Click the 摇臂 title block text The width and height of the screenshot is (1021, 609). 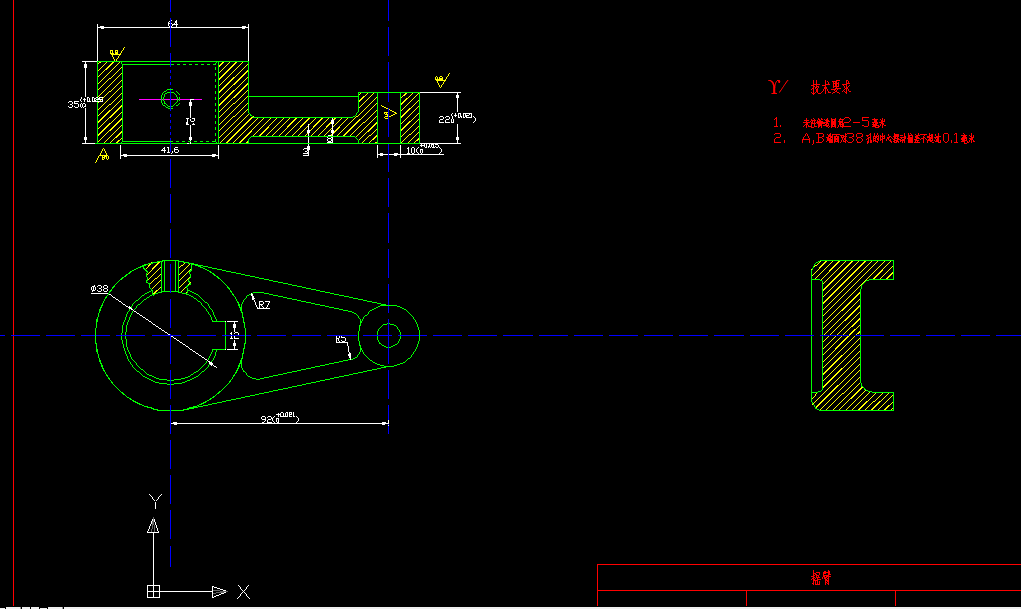point(821,578)
